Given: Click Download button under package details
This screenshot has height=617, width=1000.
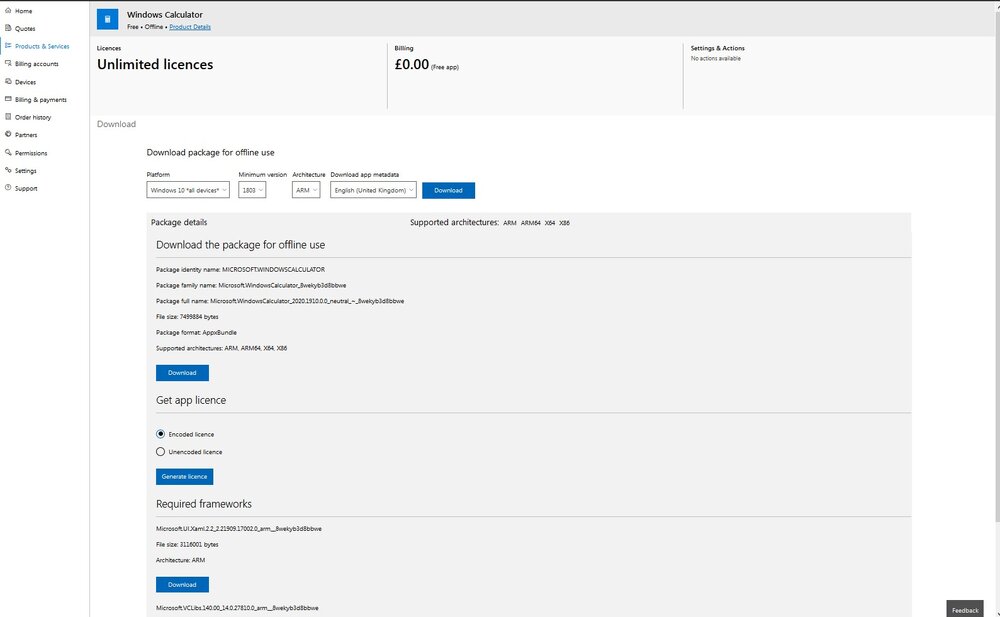Looking at the screenshot, I should pyautogui.click(x=182, y=373).
